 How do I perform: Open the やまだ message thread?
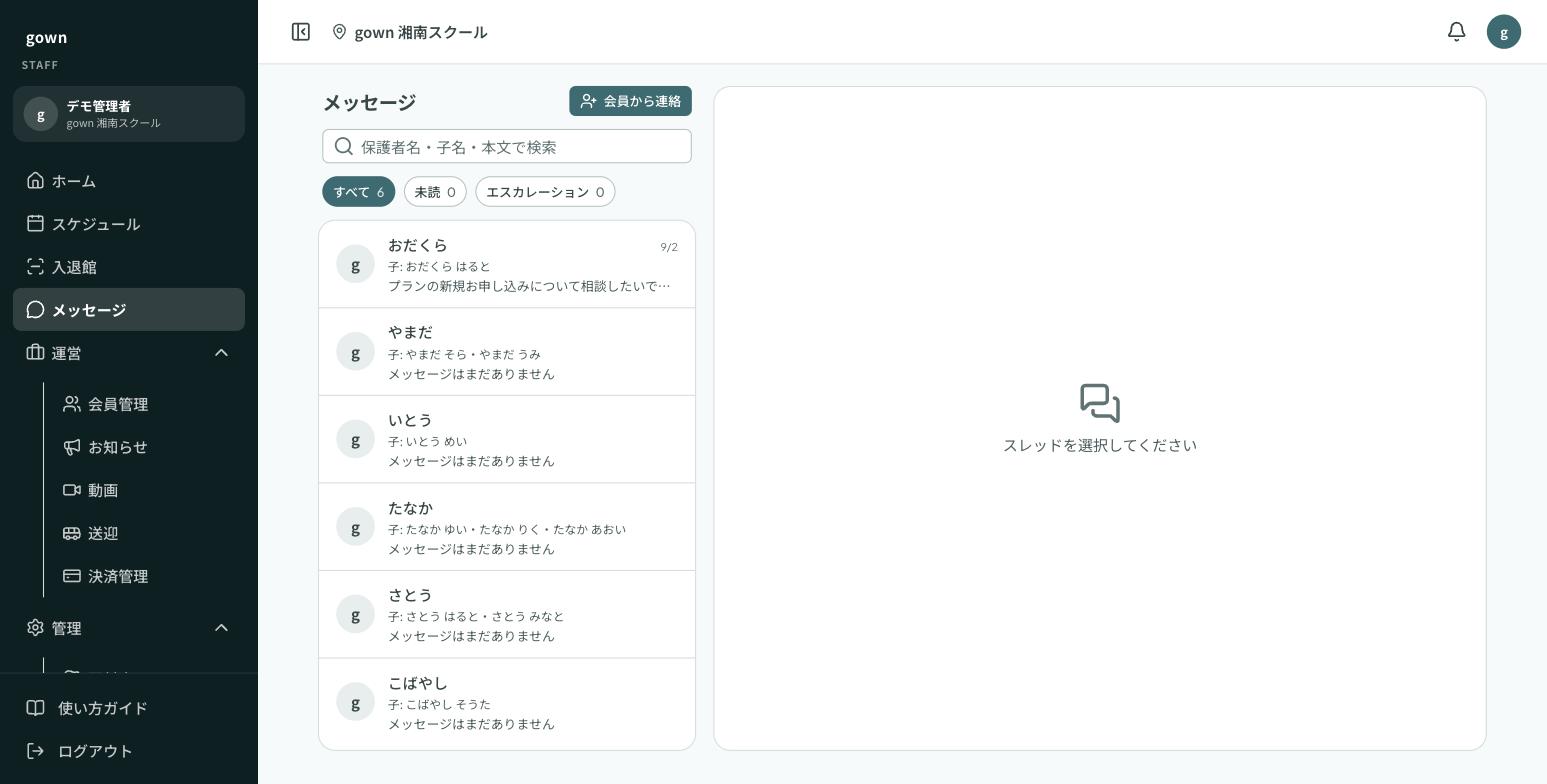[507, 352]
